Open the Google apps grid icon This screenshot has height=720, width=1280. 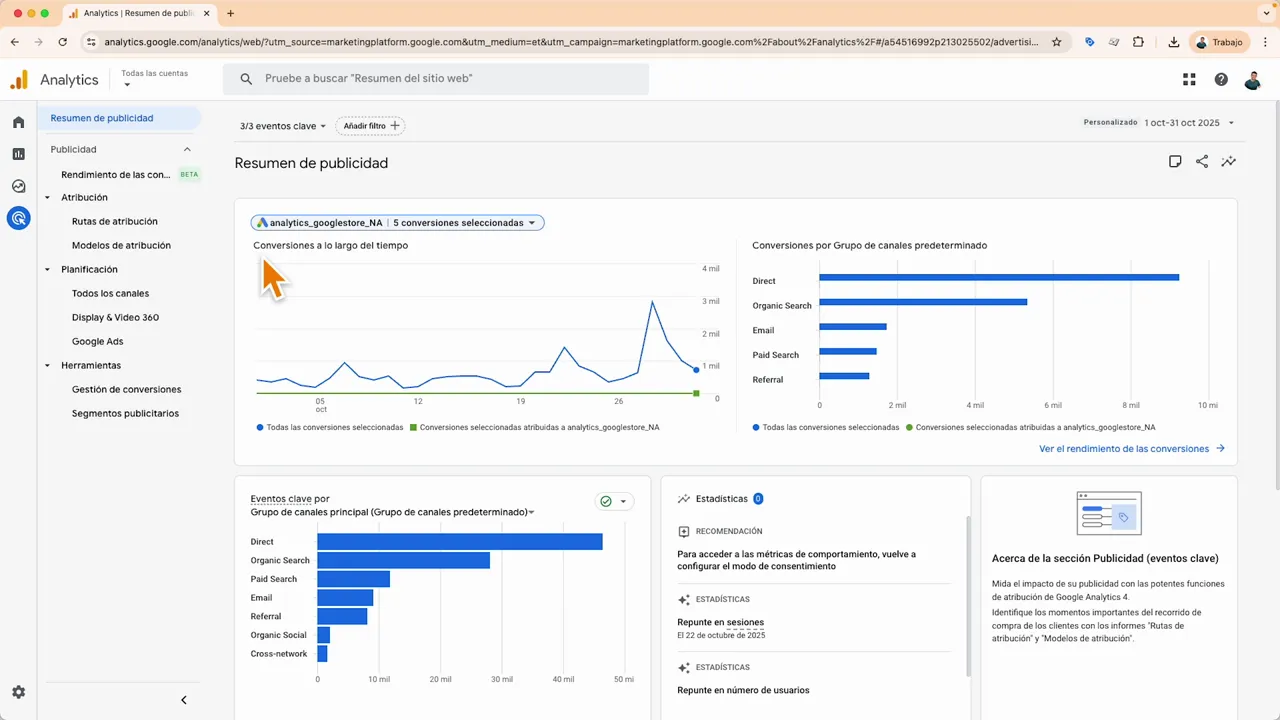[x=1189, y=79]
